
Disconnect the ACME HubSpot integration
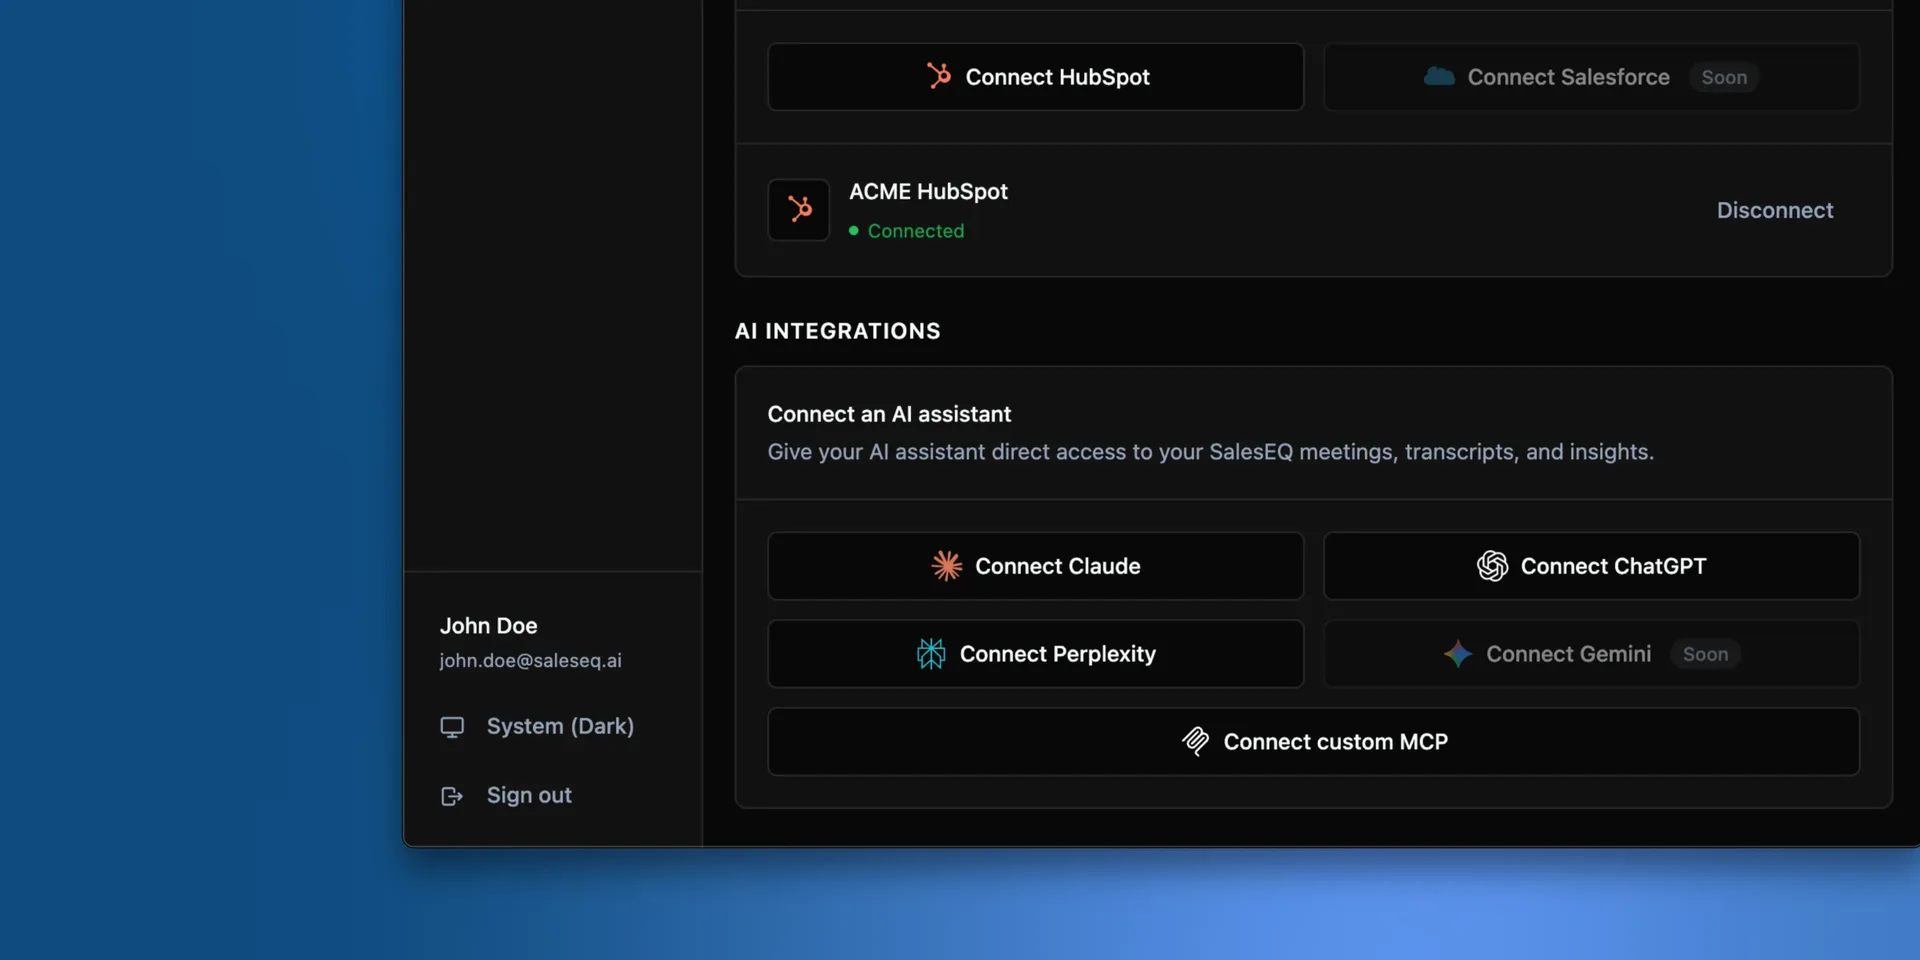(1775, 210)
